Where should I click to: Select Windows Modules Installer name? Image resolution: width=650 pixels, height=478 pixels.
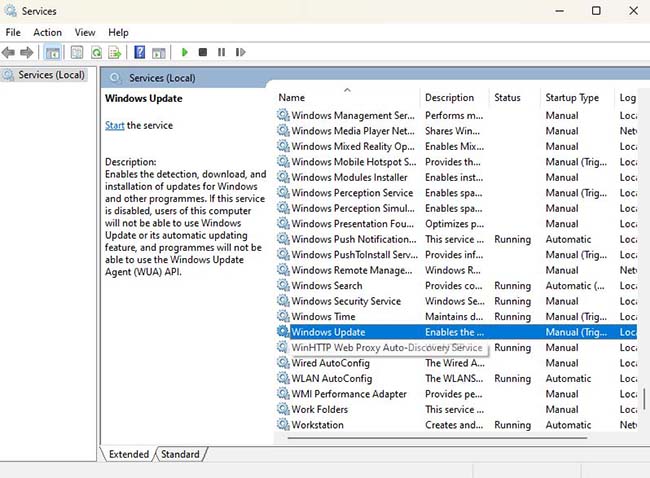[349, 177]
